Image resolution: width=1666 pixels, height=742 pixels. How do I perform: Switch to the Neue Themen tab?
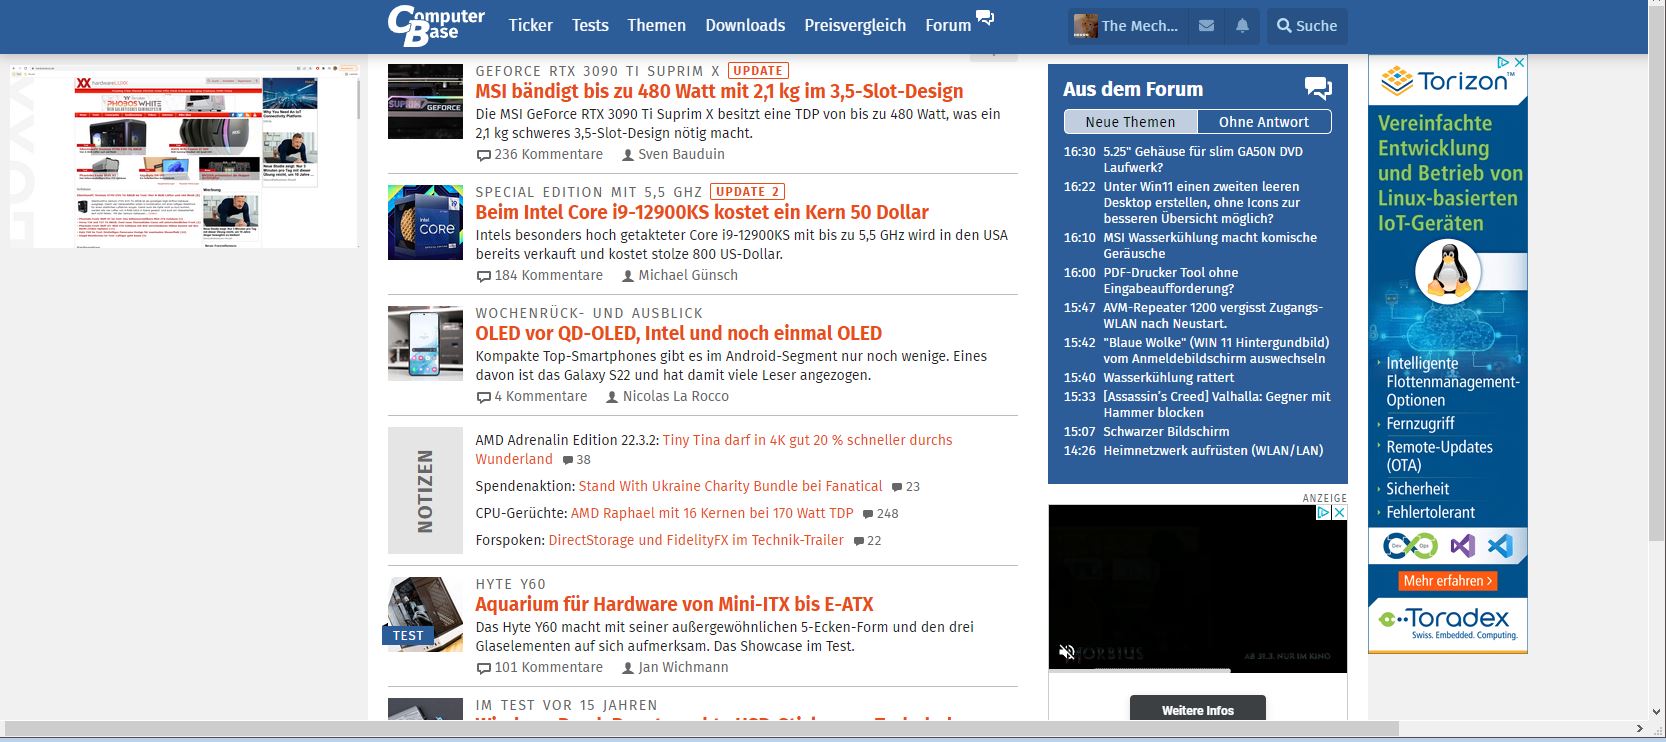[1130, 122]
